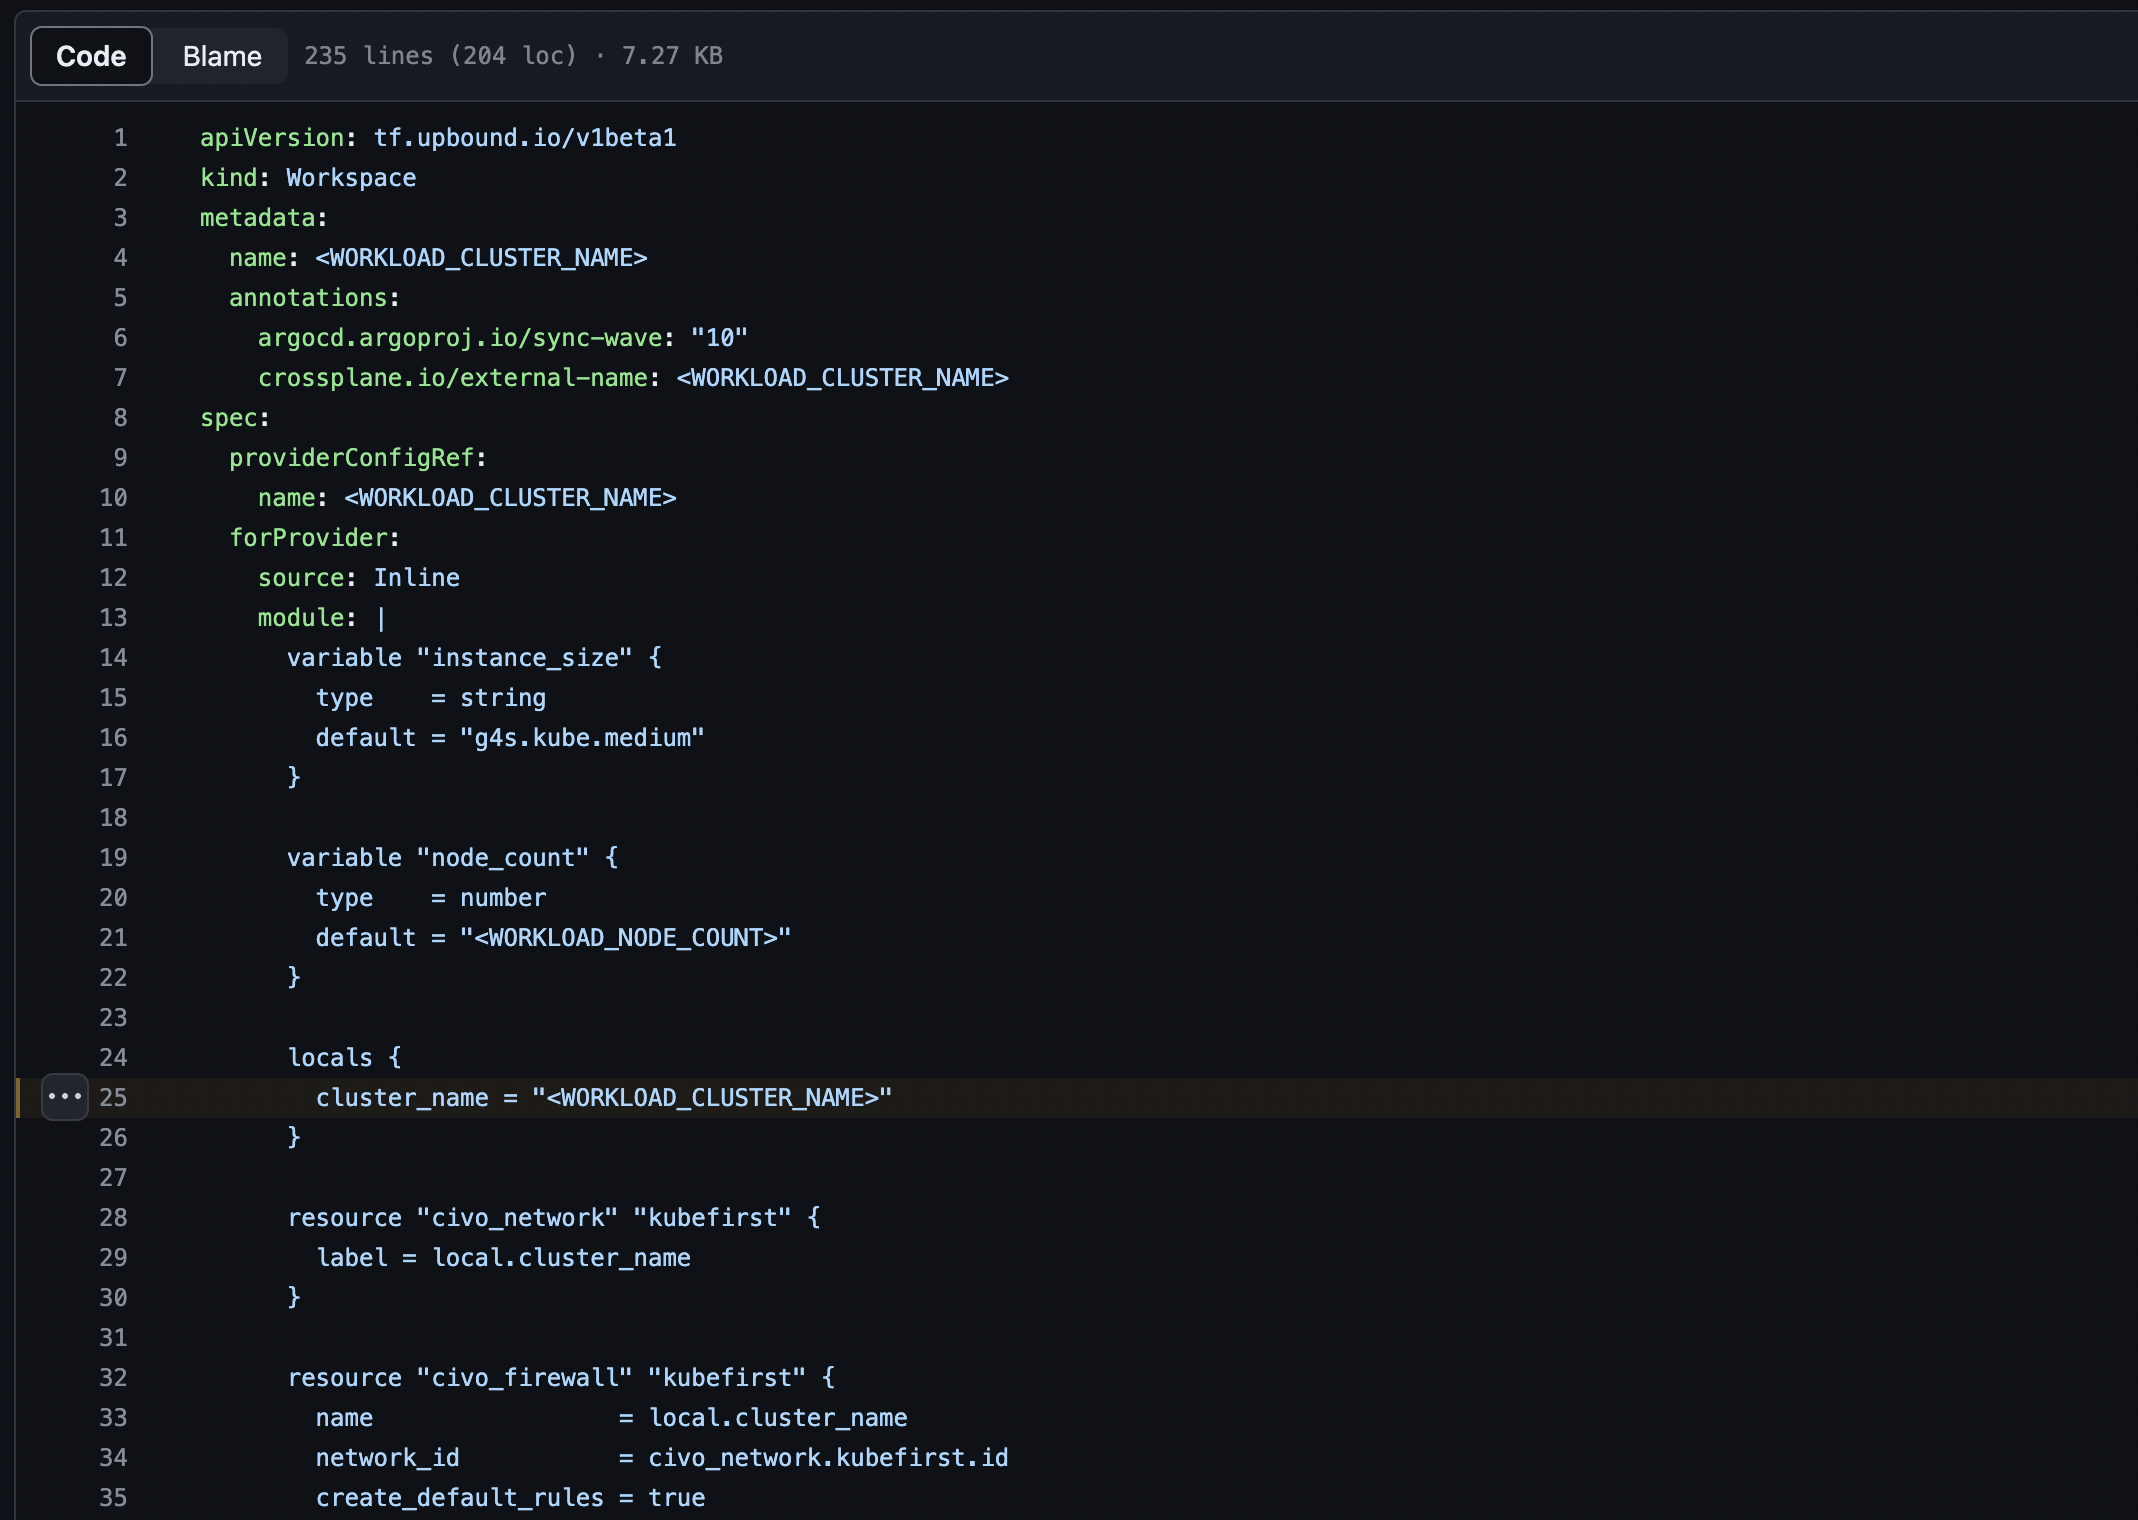Click line number 9 in gutter
Screen dimensions: 2138x1520
pos(120,458)
